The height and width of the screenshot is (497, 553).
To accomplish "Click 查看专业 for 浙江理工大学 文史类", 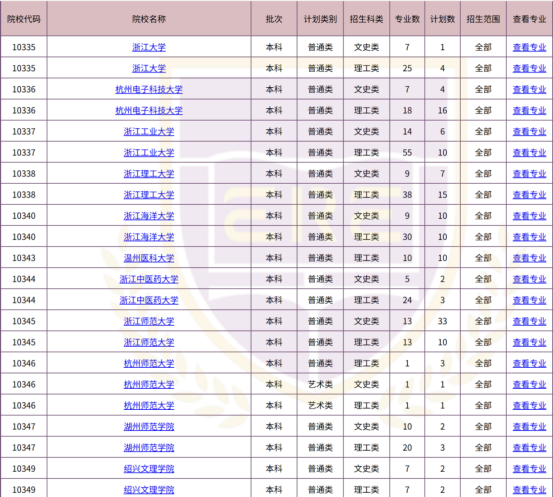I will (x=529, y=174).
